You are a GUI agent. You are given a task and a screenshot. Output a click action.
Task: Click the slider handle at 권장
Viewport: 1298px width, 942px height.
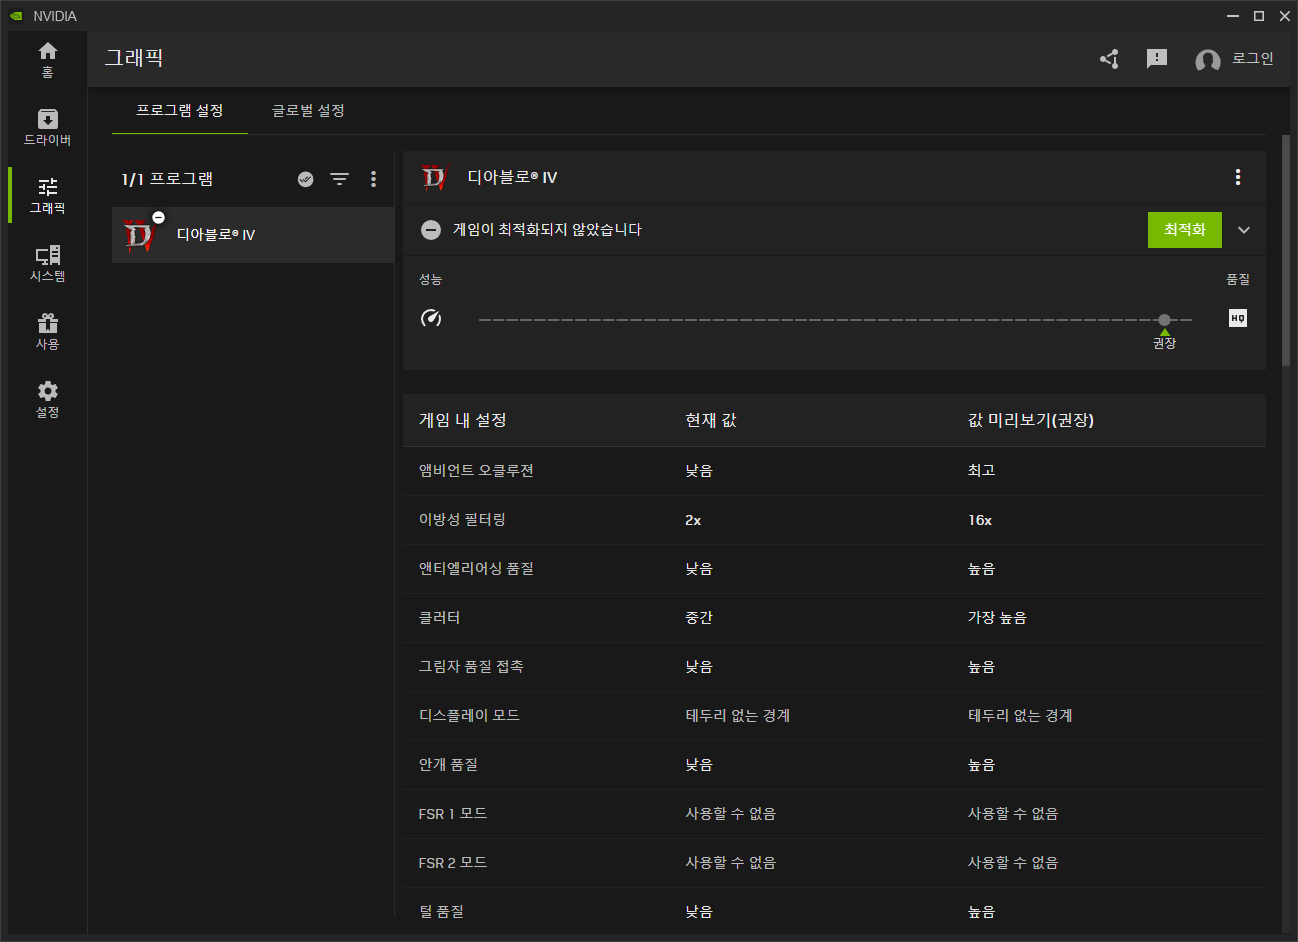1164,320
